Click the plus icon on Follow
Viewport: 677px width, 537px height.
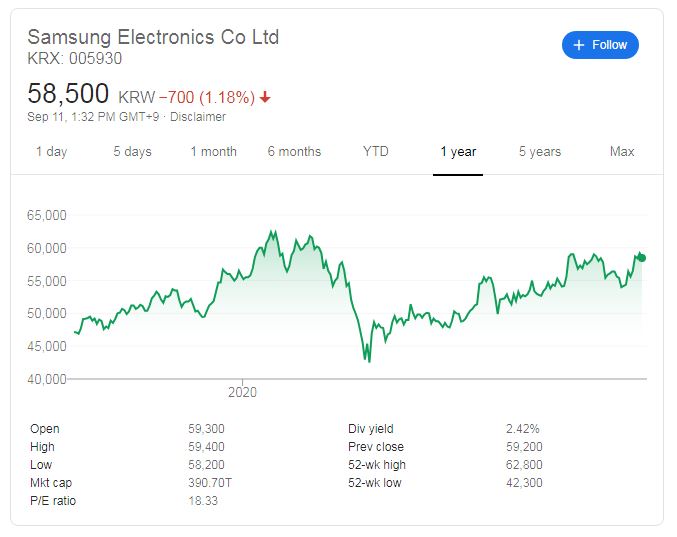point(579,45)
